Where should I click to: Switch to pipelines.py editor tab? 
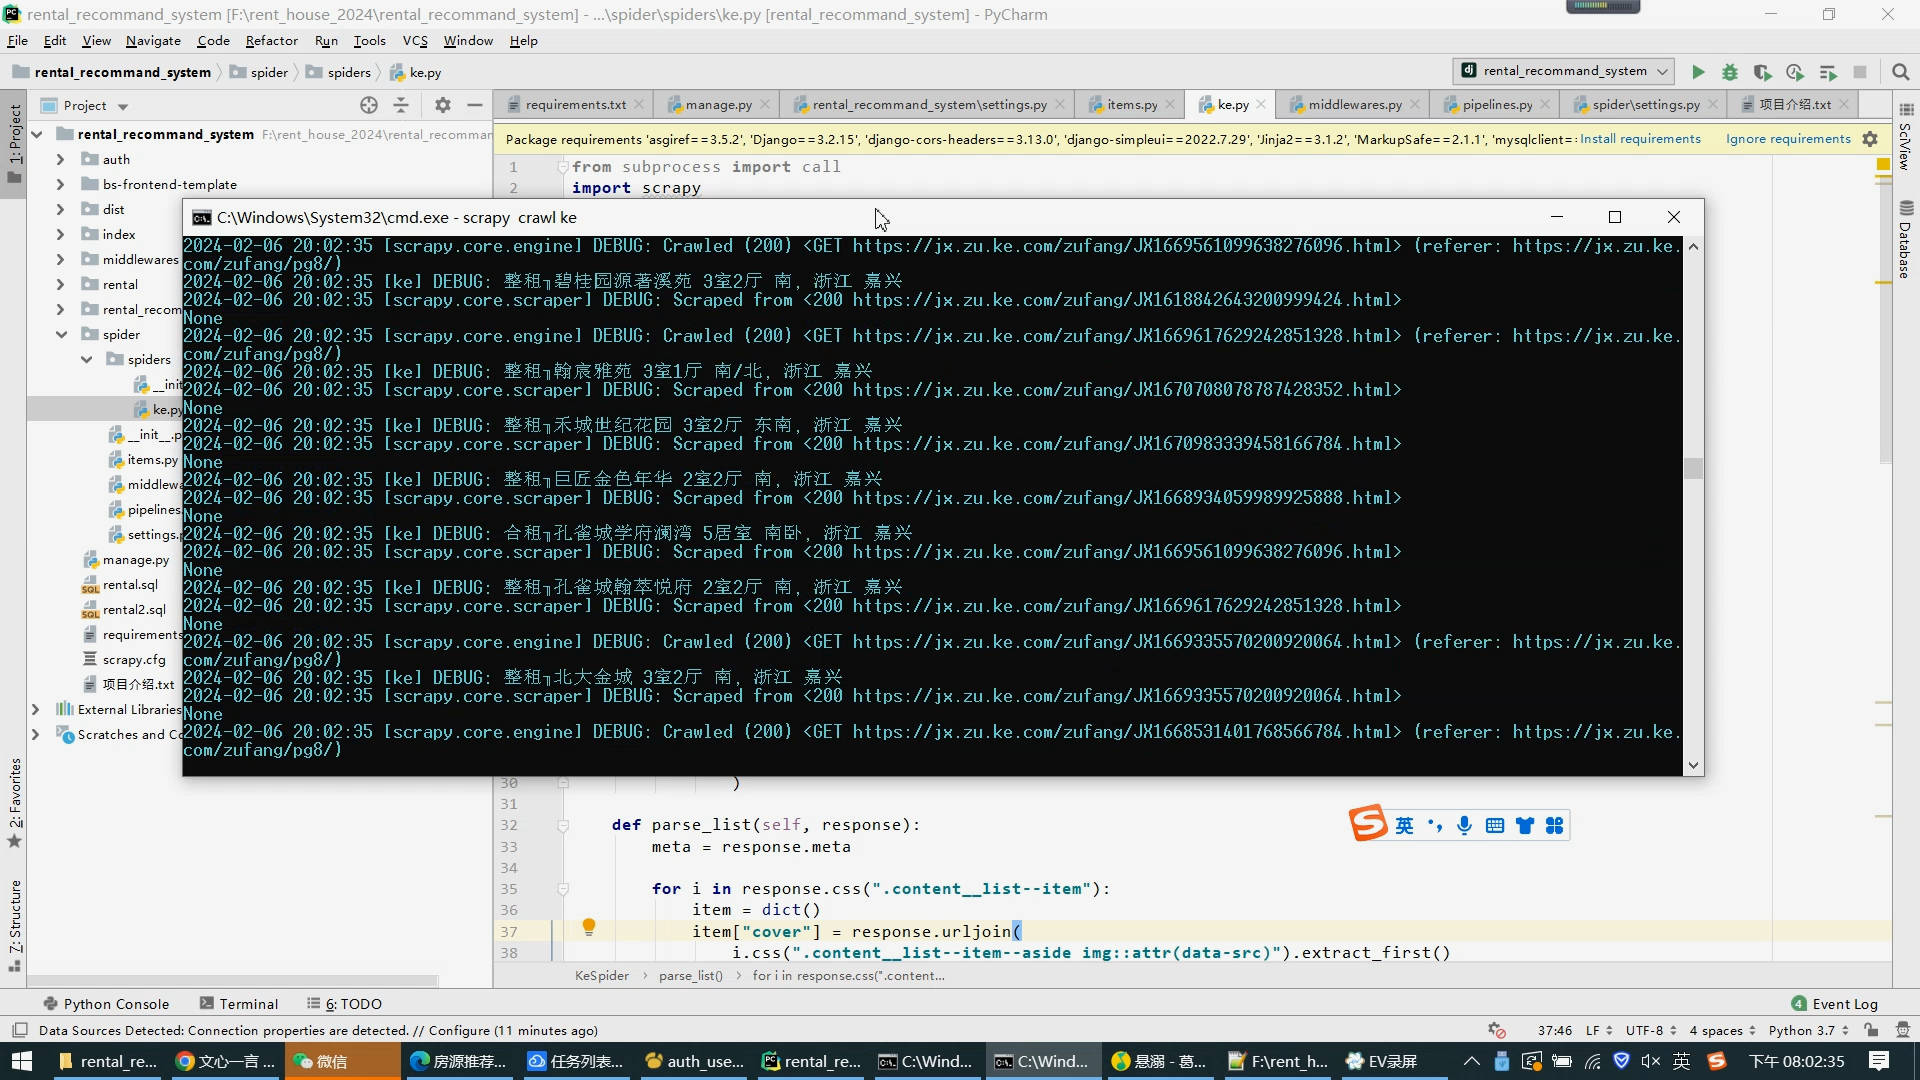(1496, 105)
